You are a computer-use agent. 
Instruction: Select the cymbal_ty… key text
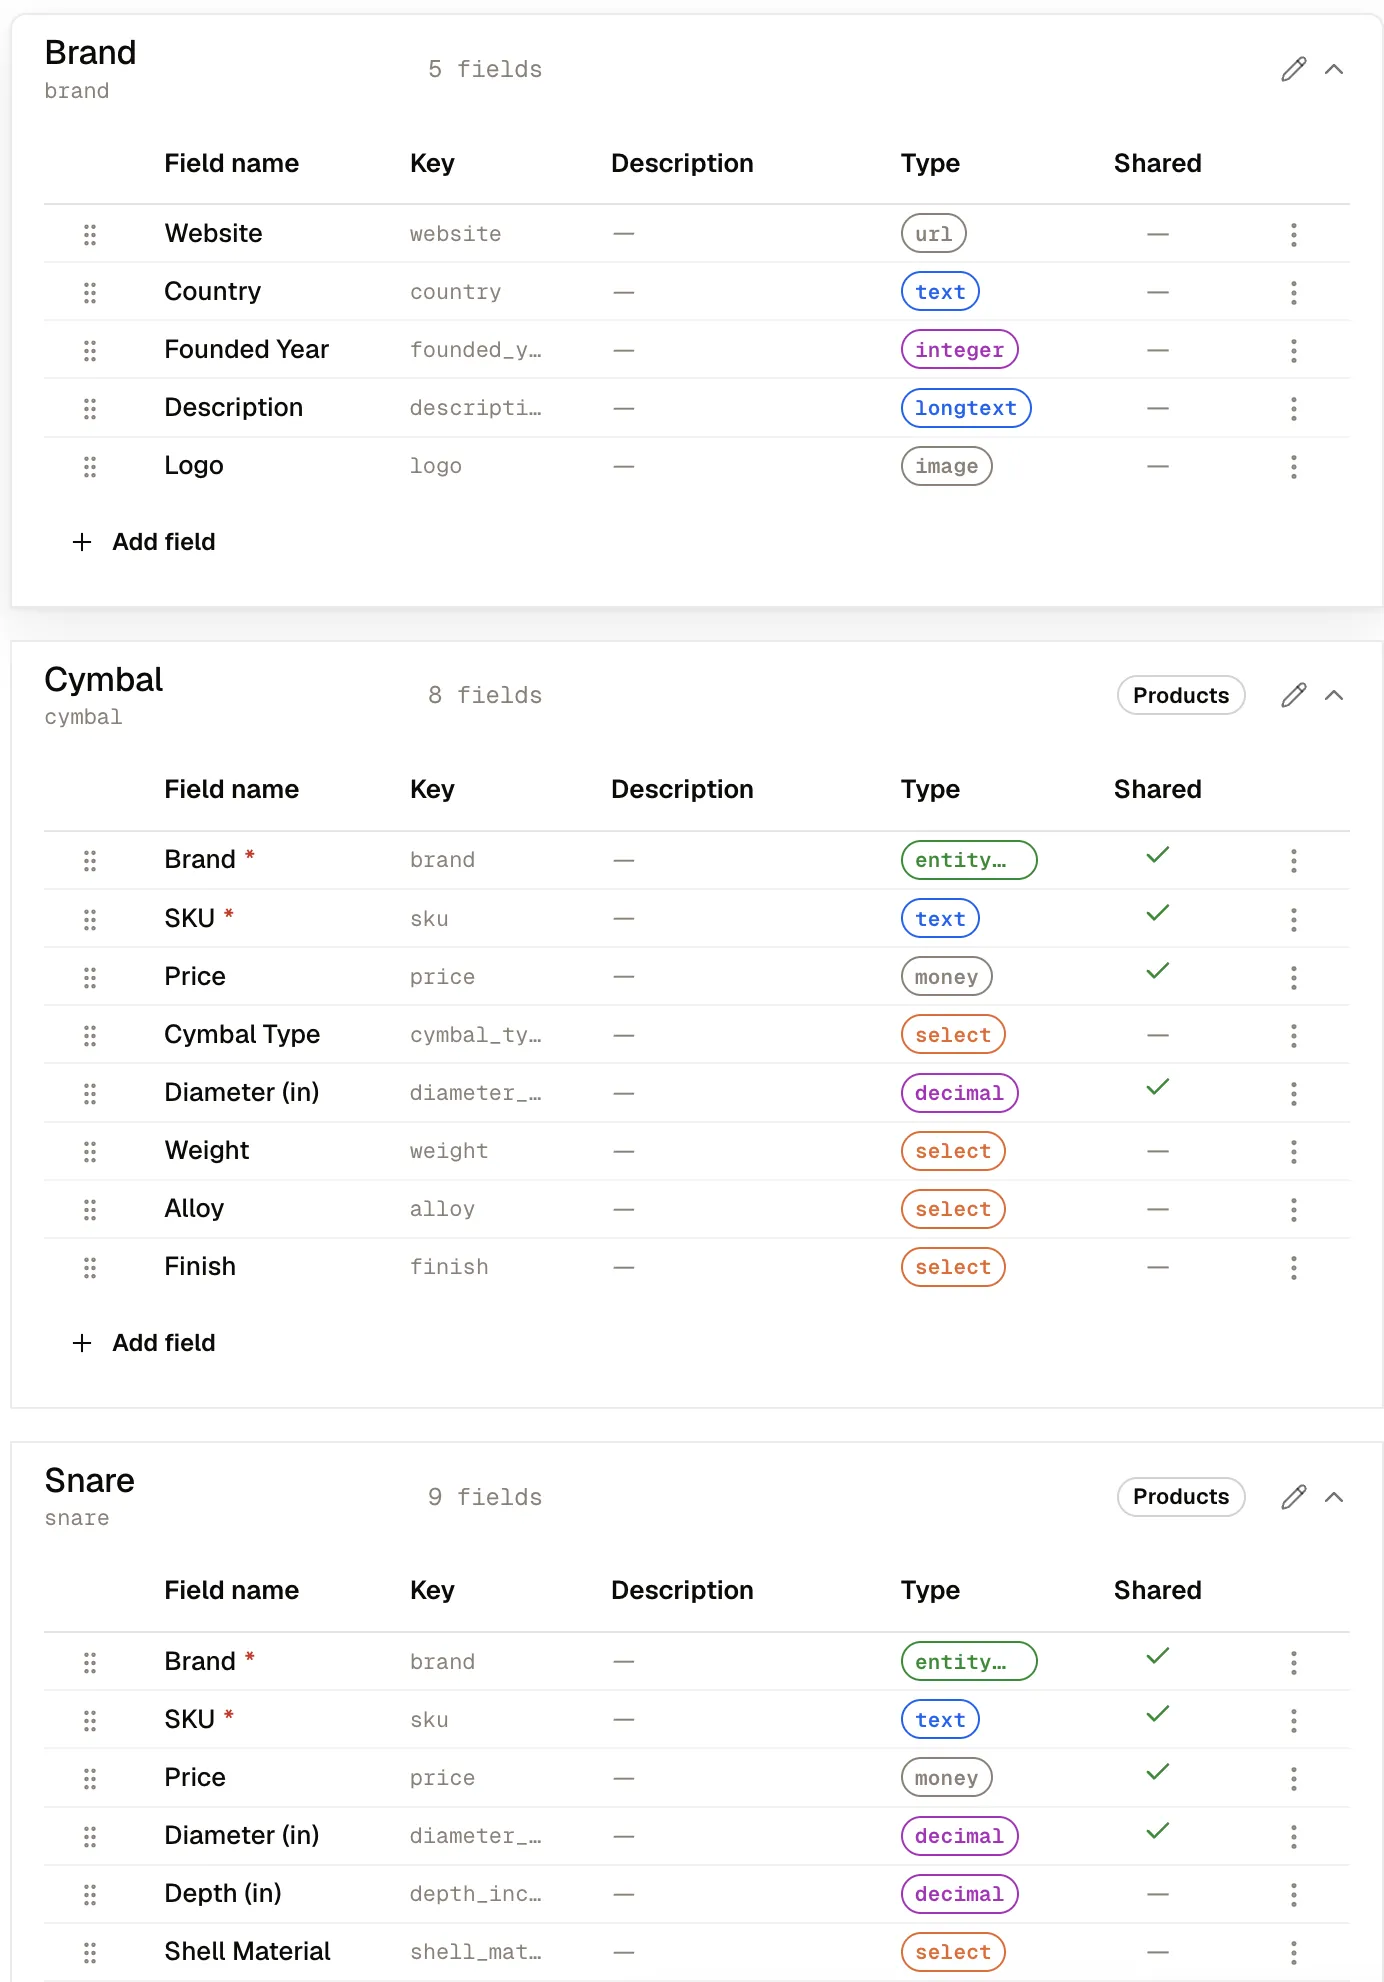coord(476,1035)
